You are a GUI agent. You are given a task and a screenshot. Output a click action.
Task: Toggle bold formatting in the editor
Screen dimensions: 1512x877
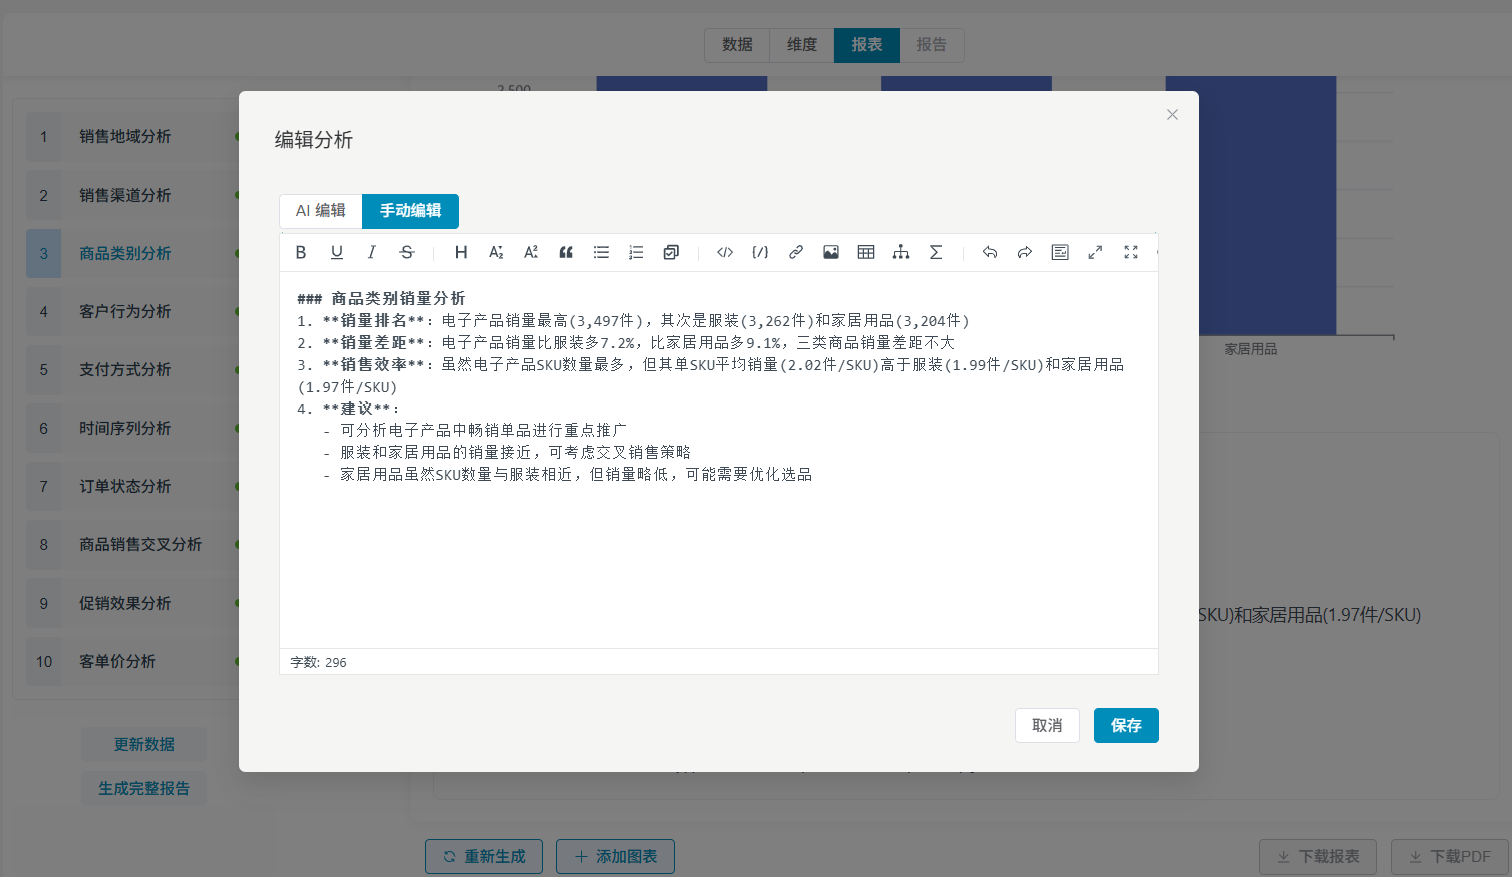tap(301, 252)
